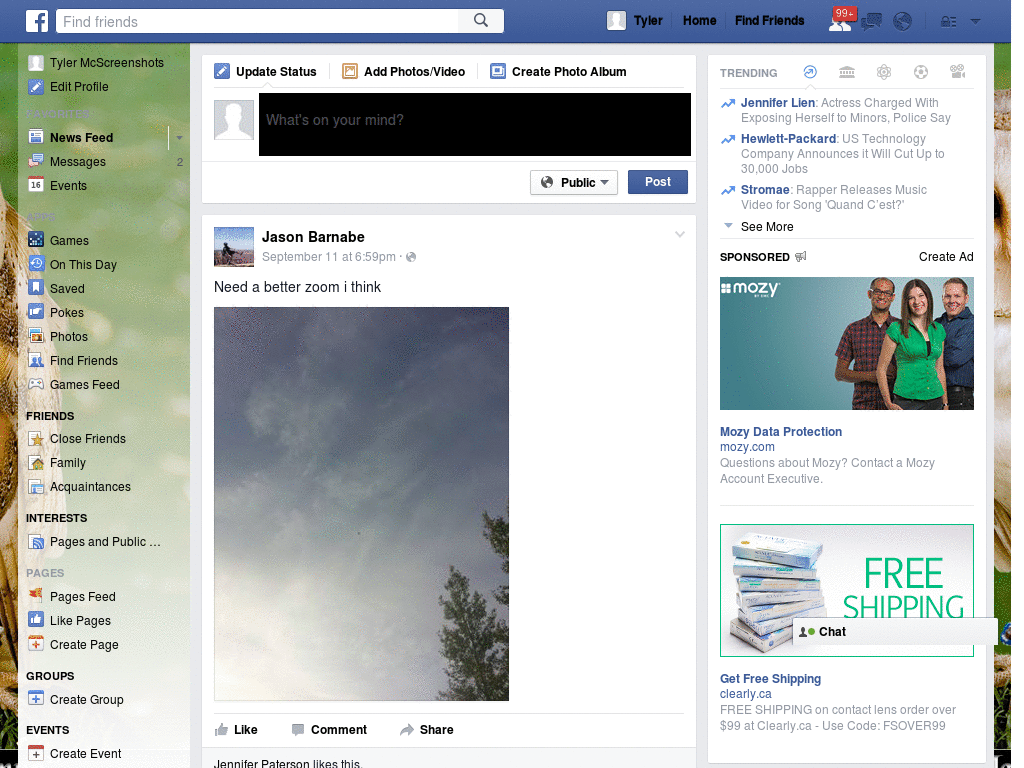Click the Close Friends star icon

36,438
